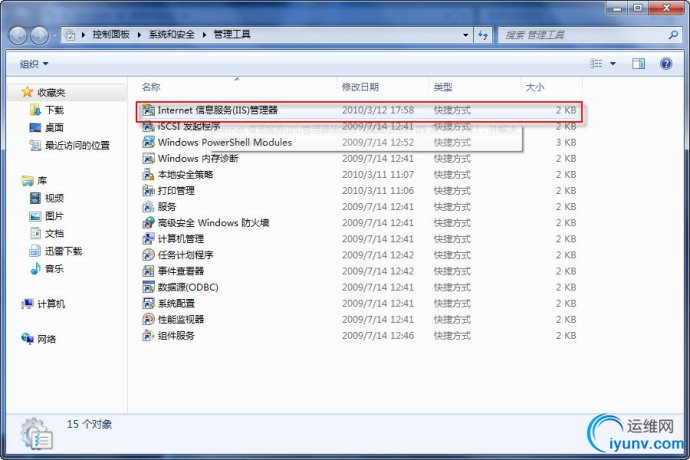690x460 pixels.
Task: Select the 事件查看器 shortcut icon
Action: [x=148, y=271]
